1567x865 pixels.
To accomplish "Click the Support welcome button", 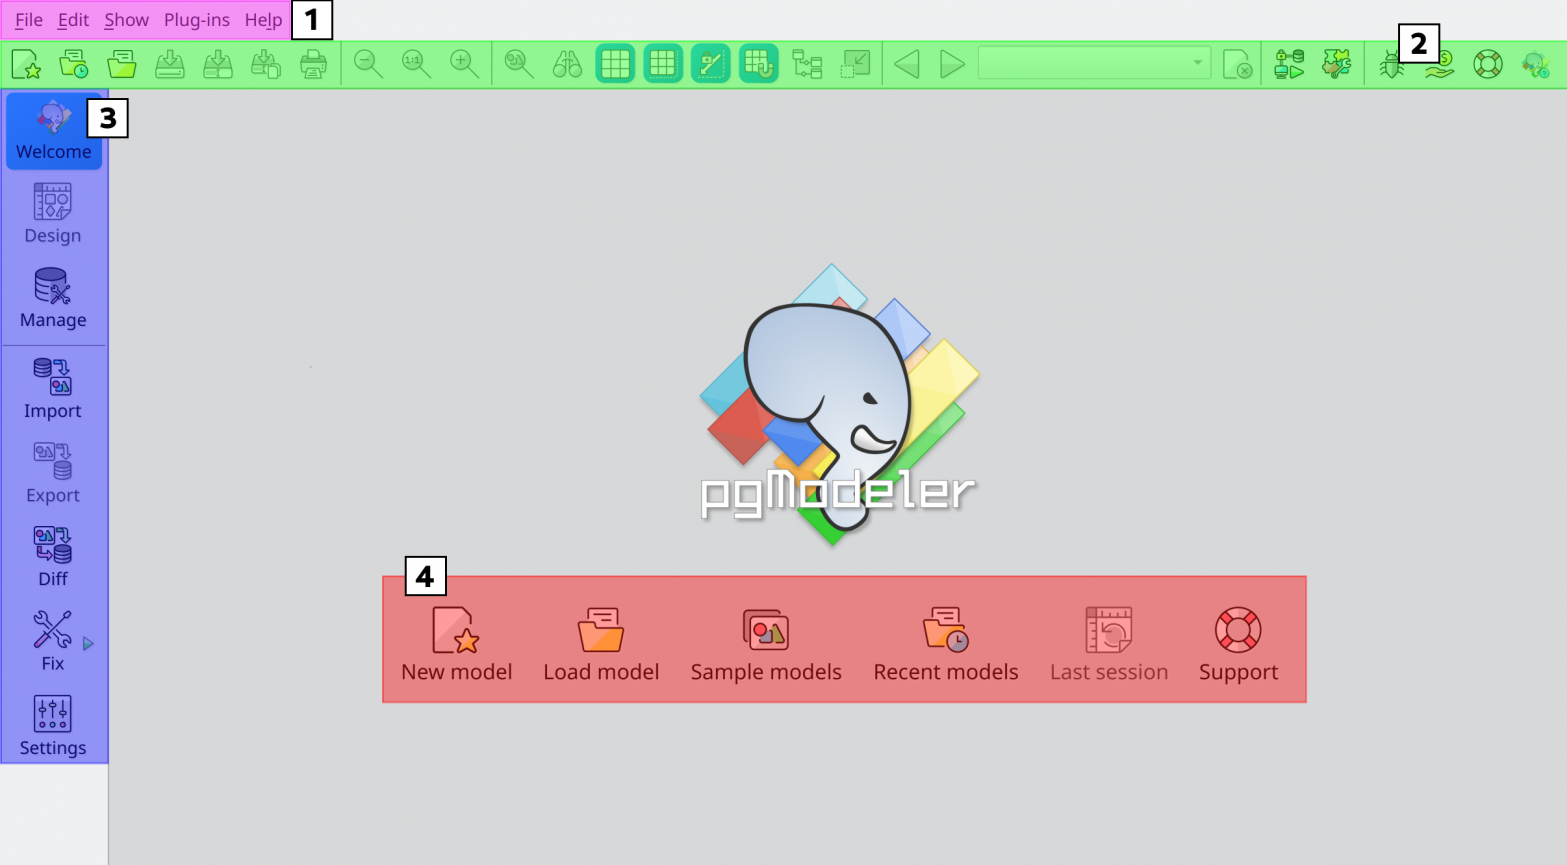I will pyautogui.click(x=1238, y=644).
